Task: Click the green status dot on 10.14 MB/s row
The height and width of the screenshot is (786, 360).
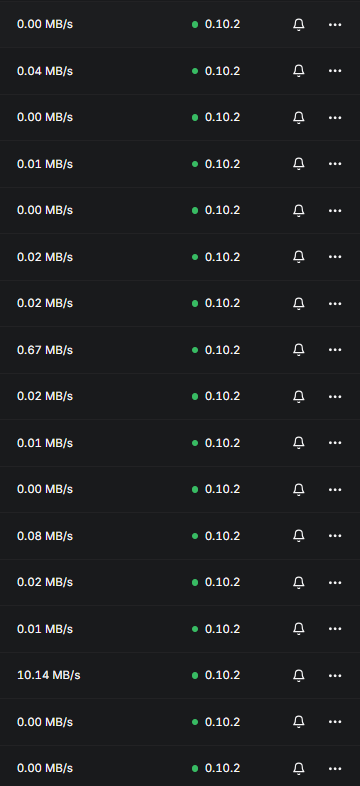Action: (x=195, y=675)
